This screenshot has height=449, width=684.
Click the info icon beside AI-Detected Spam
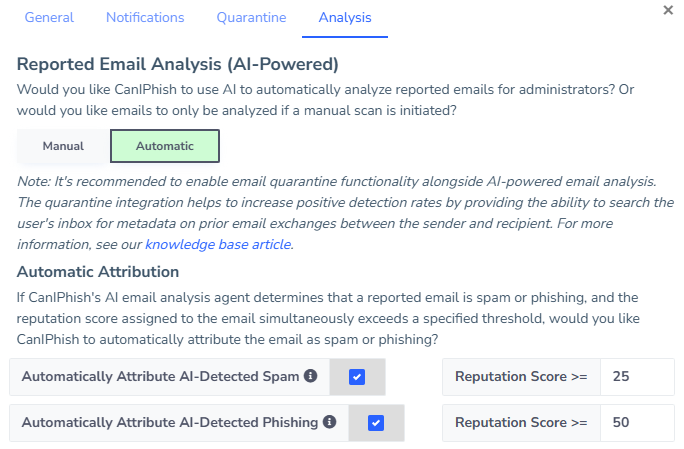coord(310,377)
